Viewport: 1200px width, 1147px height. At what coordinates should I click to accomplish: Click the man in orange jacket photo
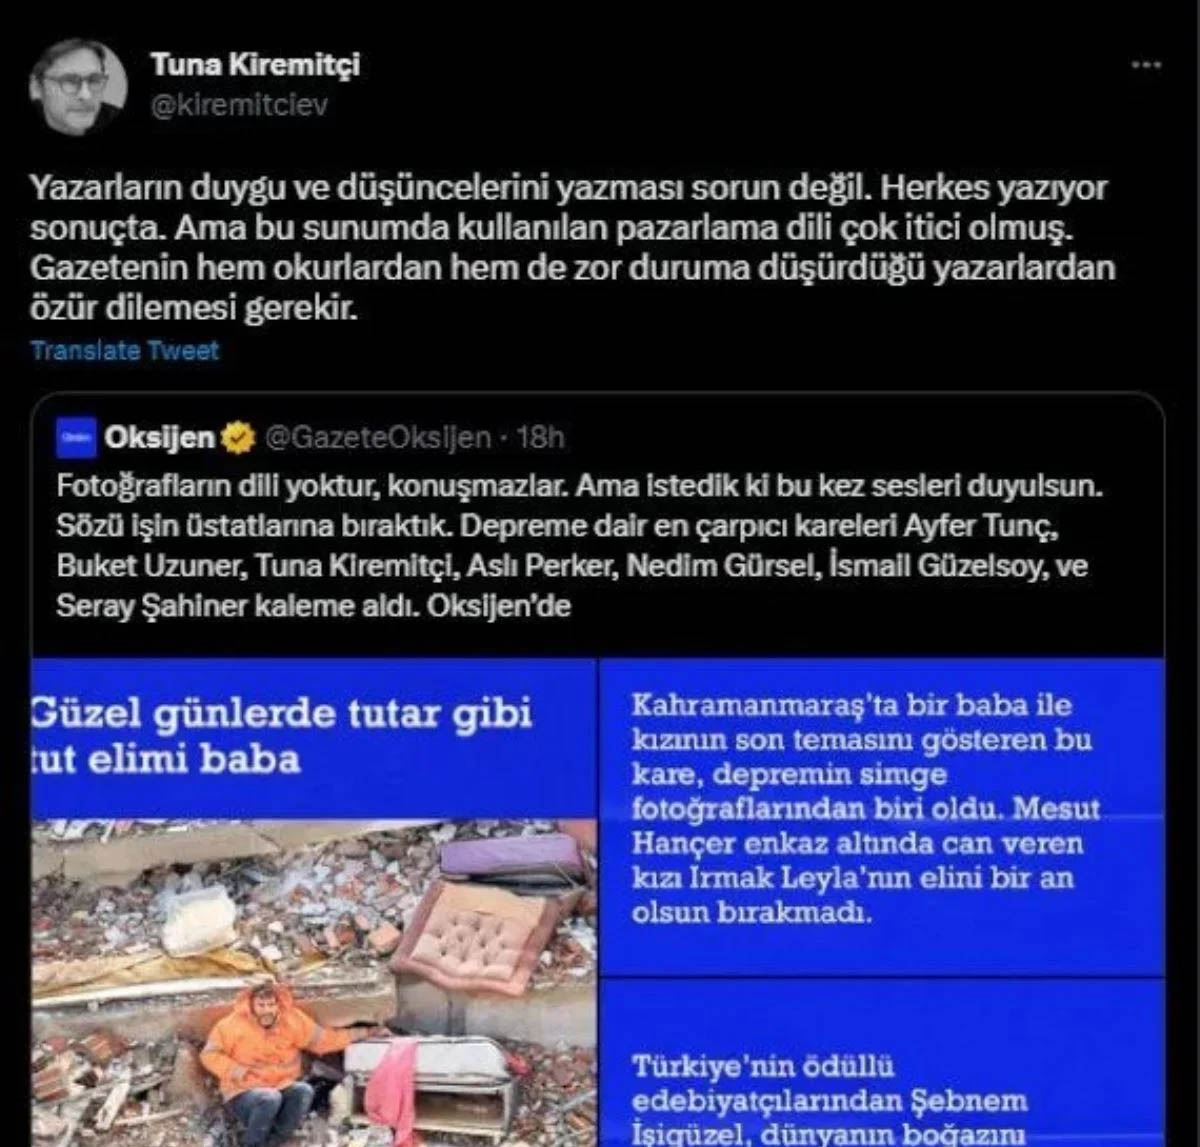260,1064
